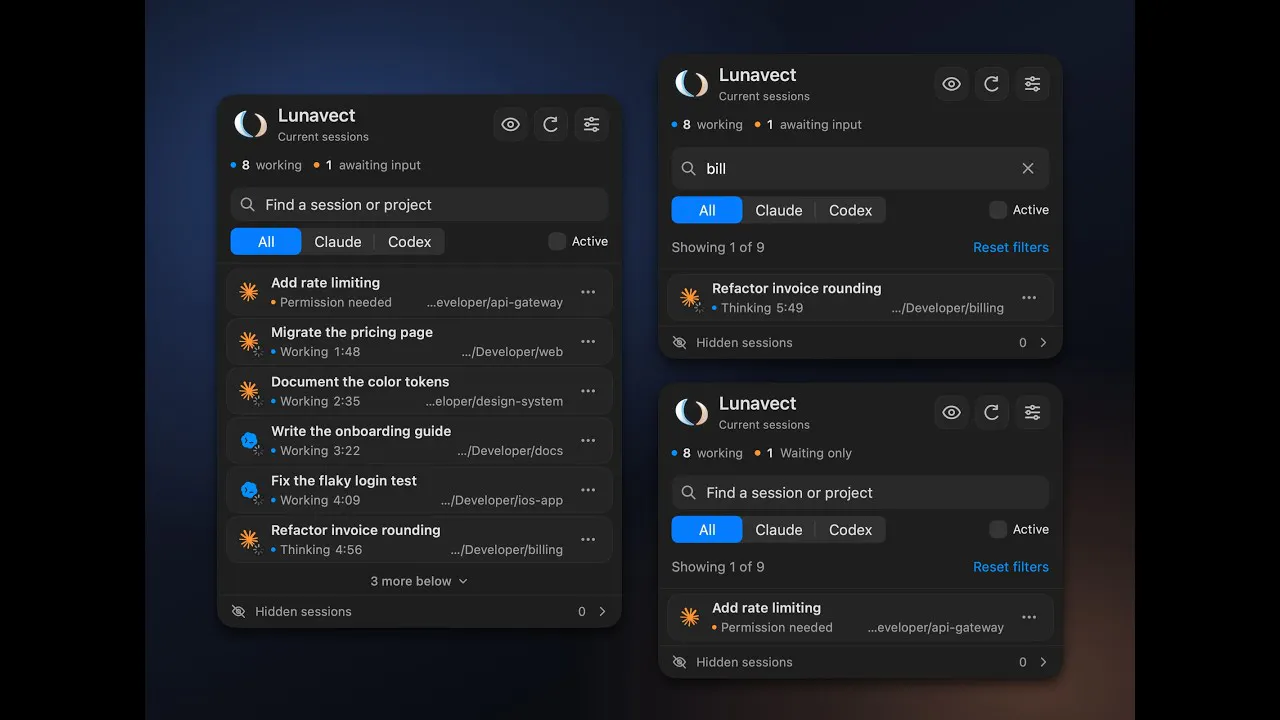Click more options for 'Fix the flaky login test'
Viewport: 1280px width, 720px height.
[588, 490]
